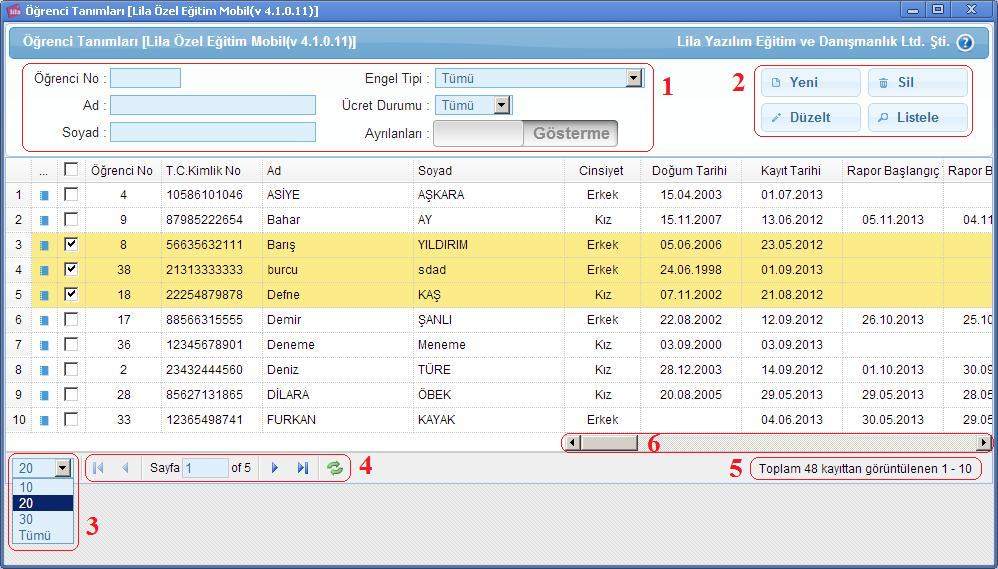Select 10 in the page size list
This screenshot has height=569, width=998.
(x=43, y=487)
